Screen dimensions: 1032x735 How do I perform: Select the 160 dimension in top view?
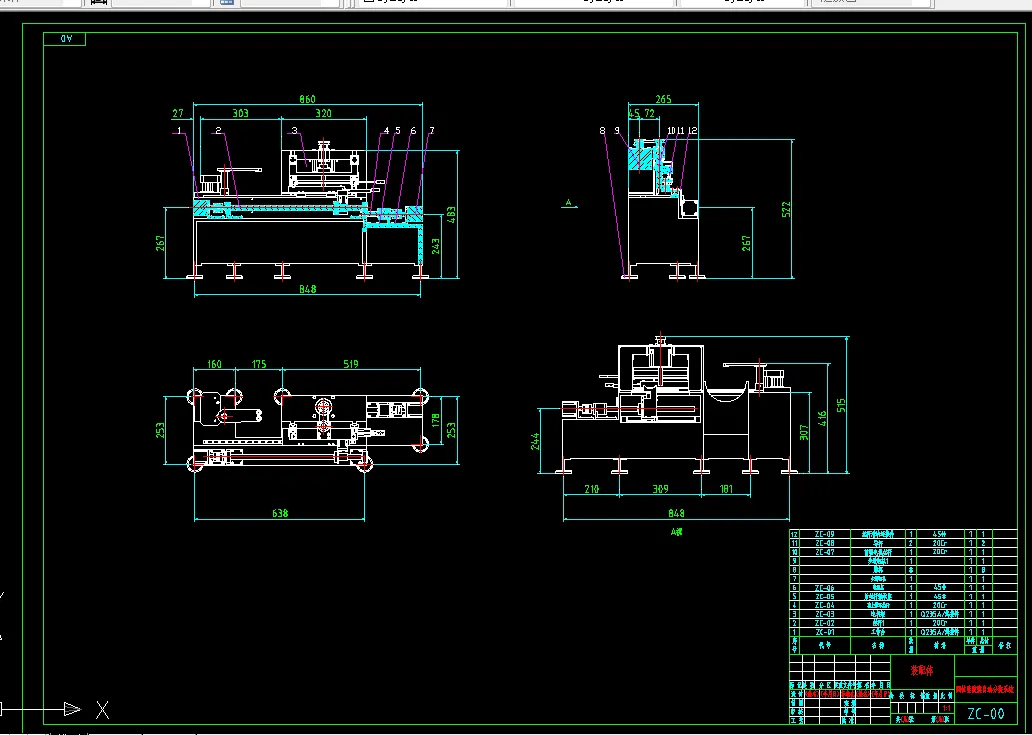point(214,364)
